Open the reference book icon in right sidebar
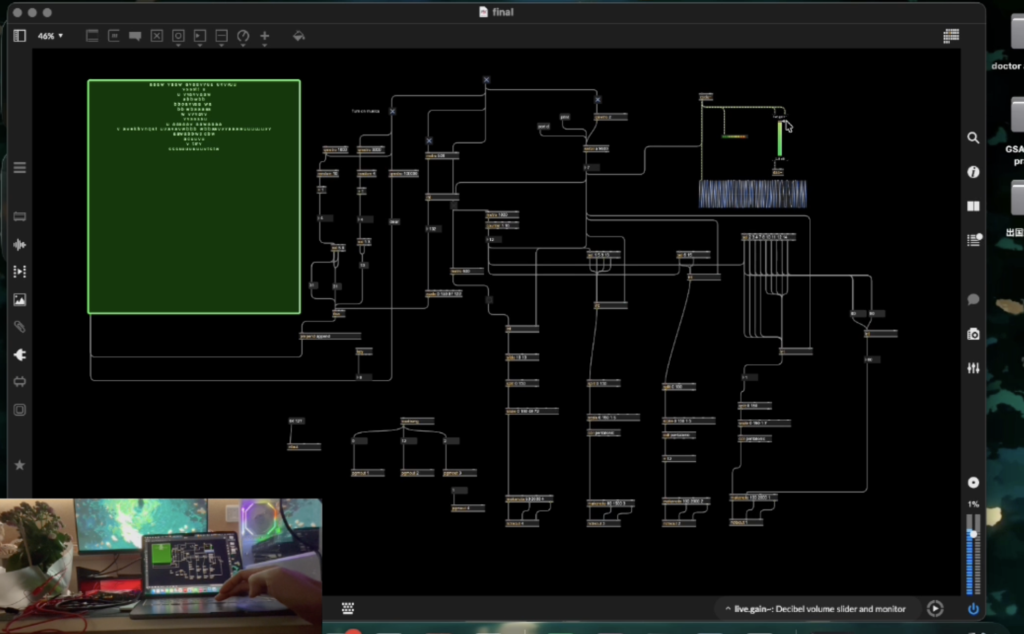 pyautogui.click(x=973, y=206)
